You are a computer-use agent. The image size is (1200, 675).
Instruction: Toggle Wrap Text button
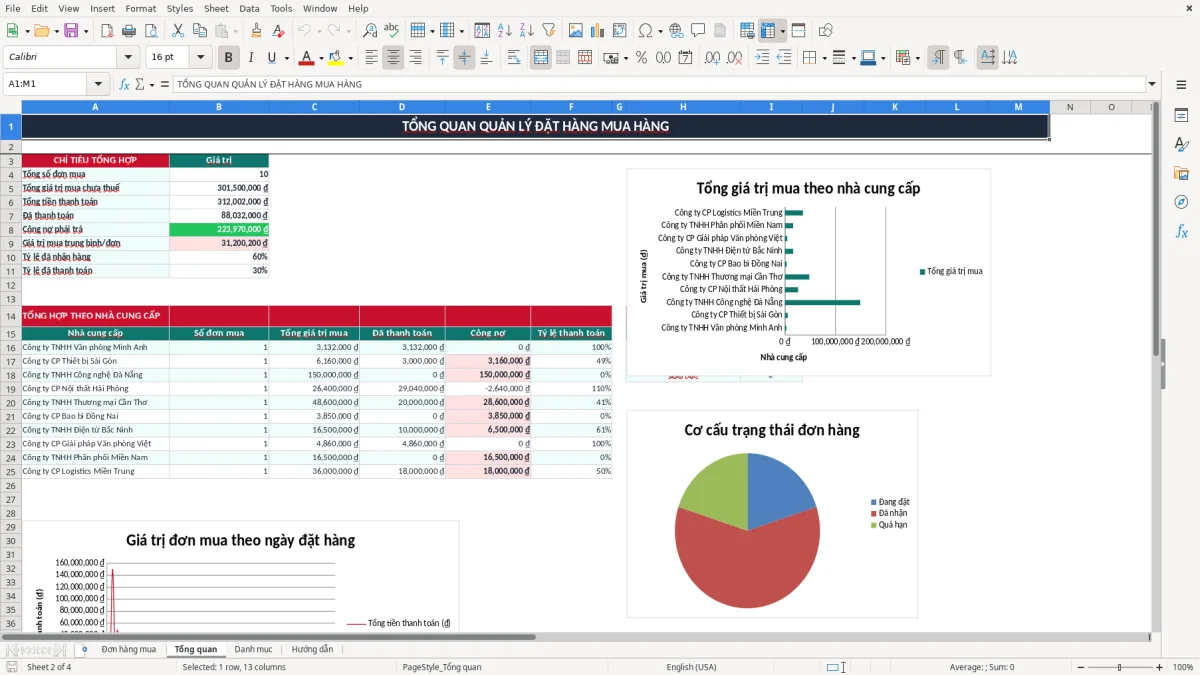pos(514,57)
